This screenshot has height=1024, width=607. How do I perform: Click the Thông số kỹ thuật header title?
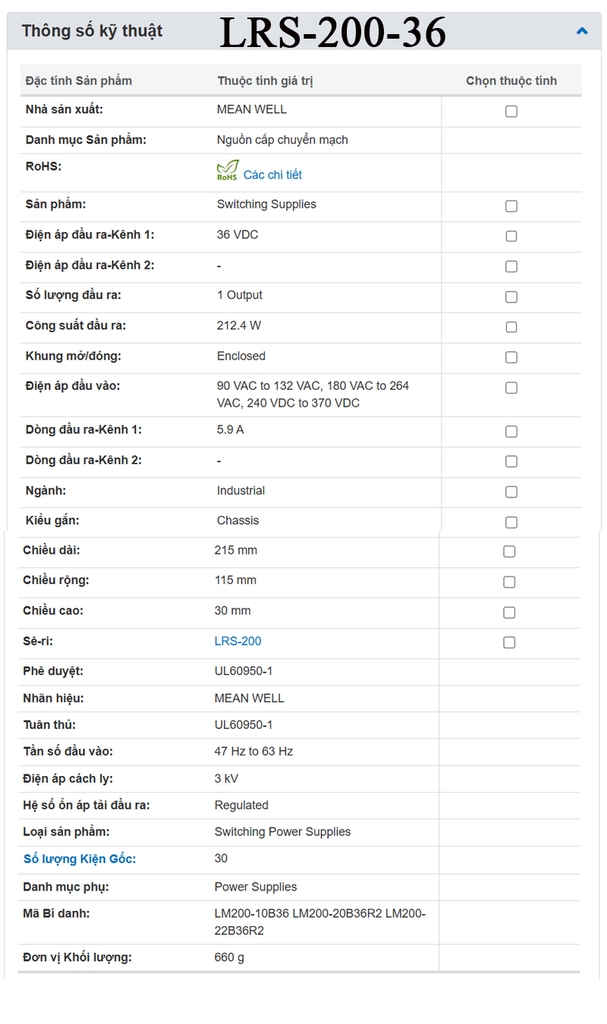(92, 31)
